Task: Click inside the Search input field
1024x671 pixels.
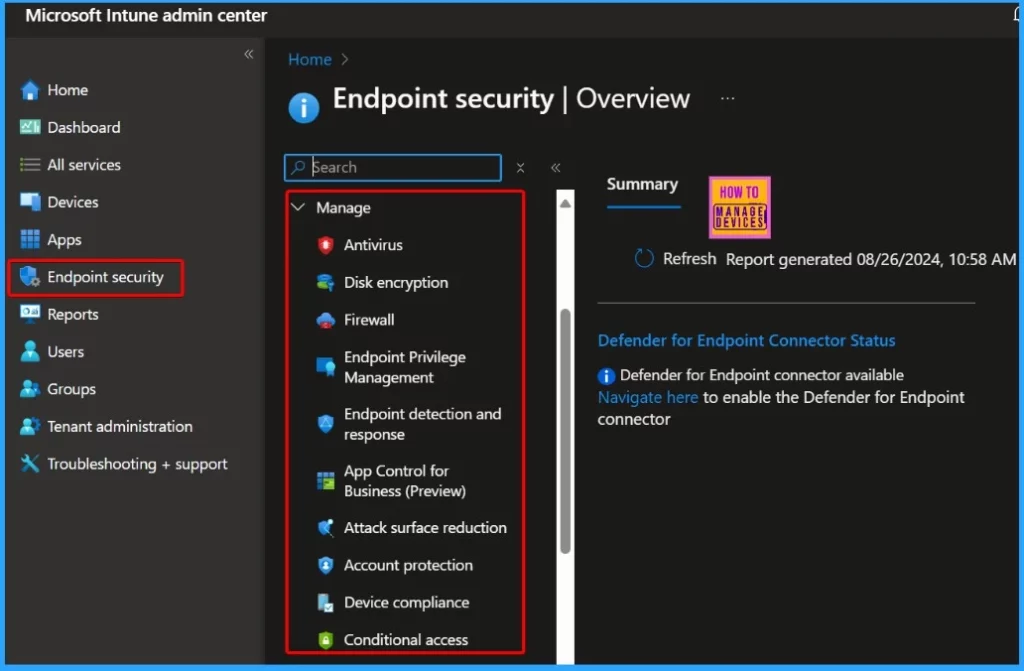Action: click(393, 167)
